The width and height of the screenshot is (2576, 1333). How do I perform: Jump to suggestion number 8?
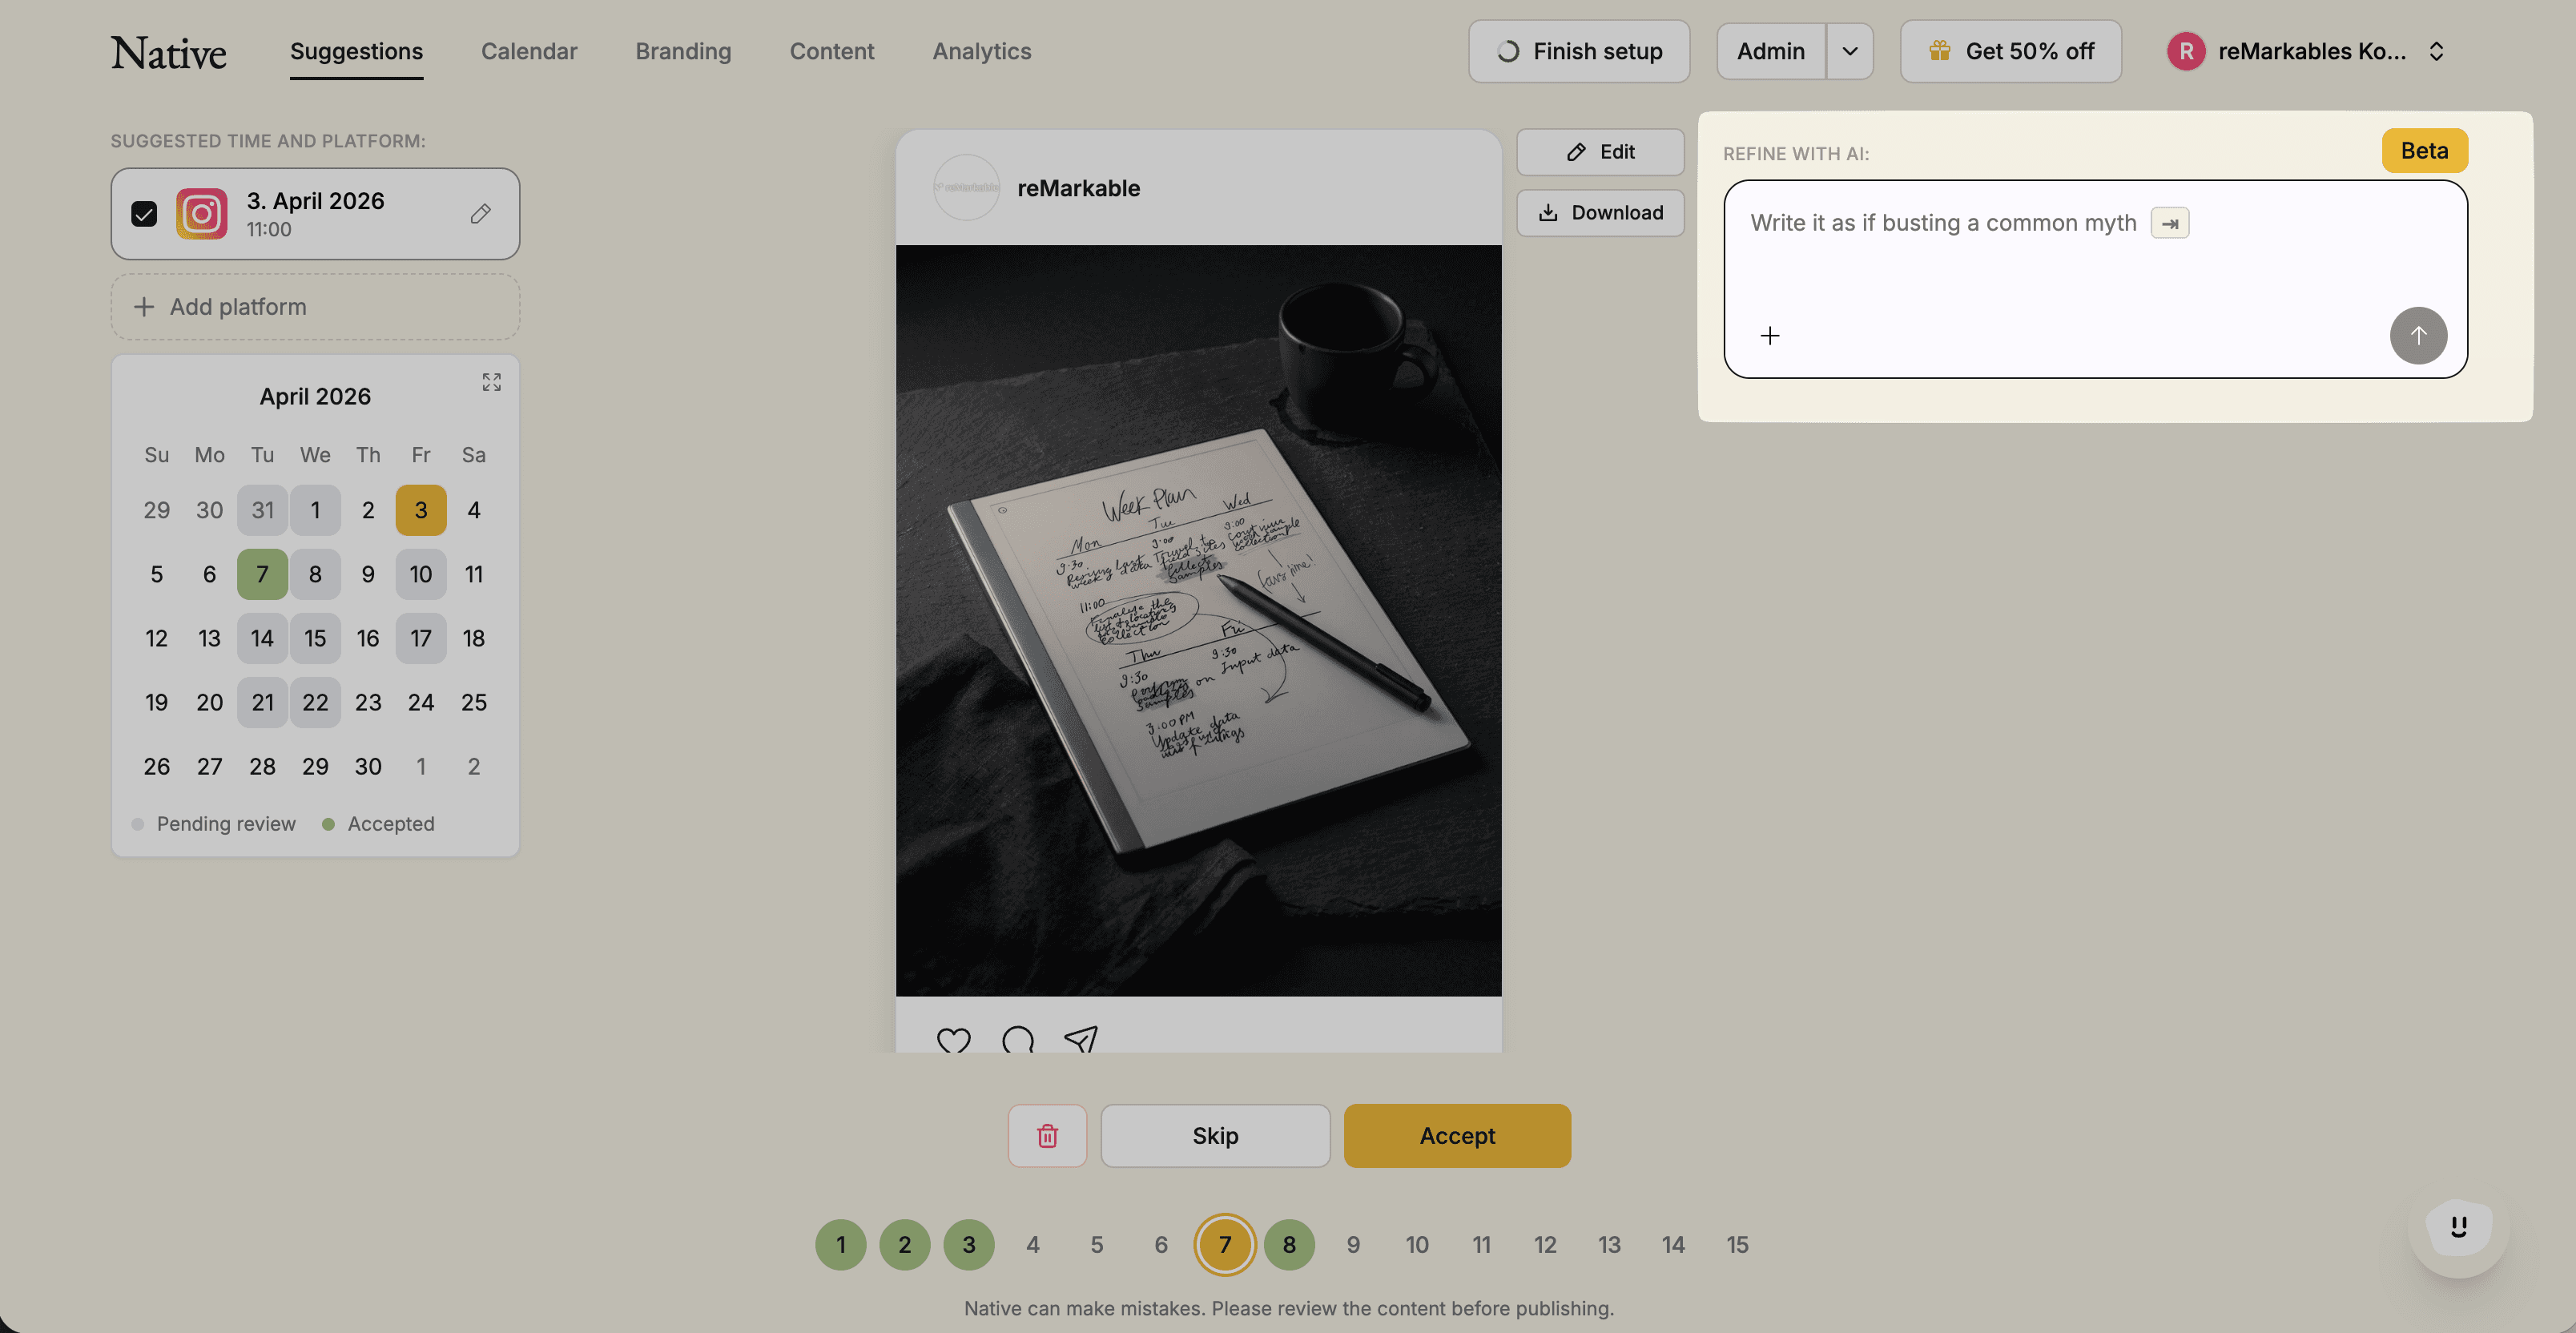1288,1244
